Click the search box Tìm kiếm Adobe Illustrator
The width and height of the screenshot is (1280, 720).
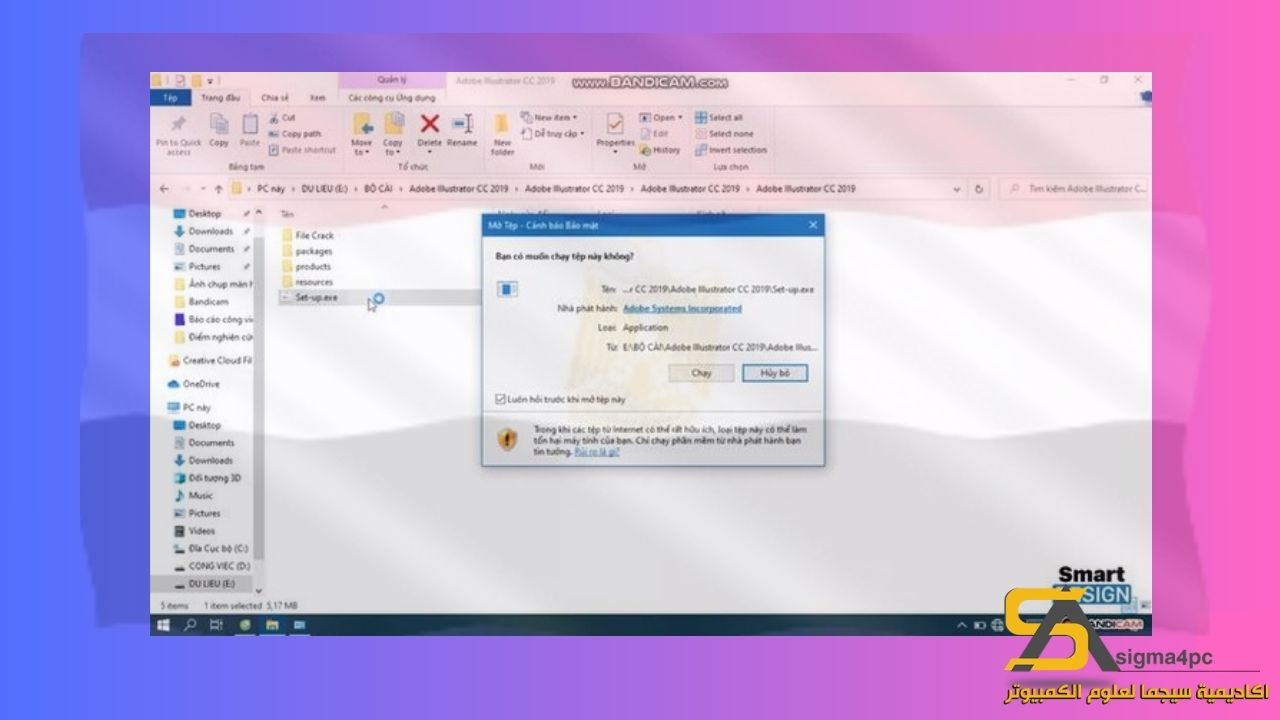(1076, 188)
